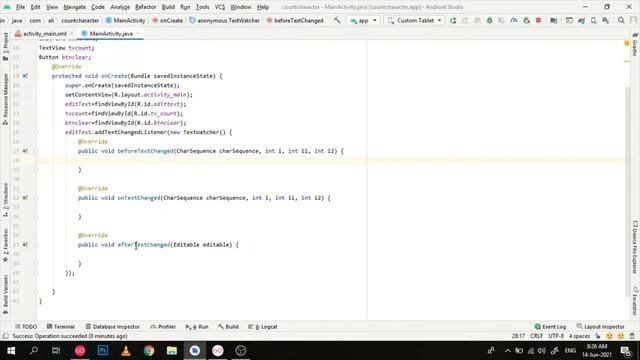Click the folder icon right of Stop

pyautogui.click(x=553, y=20)
